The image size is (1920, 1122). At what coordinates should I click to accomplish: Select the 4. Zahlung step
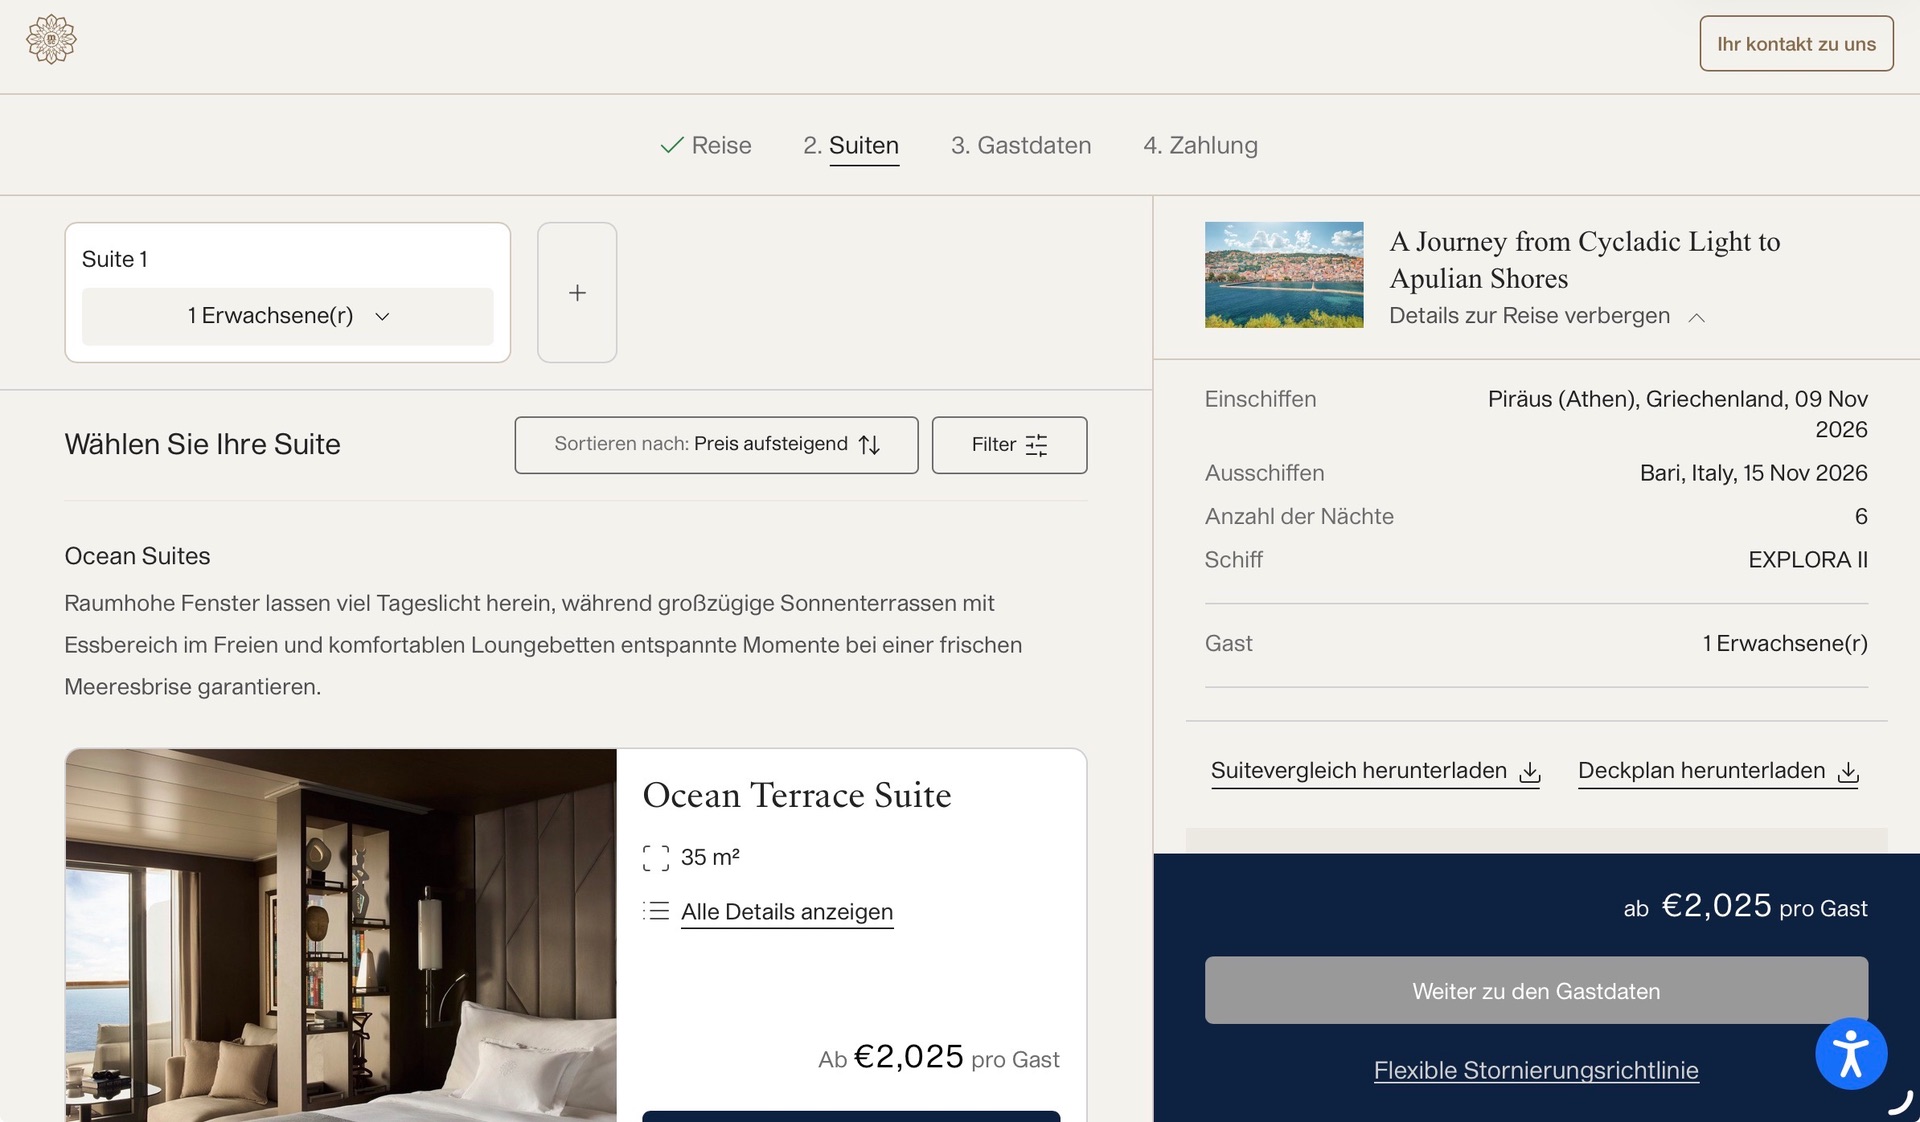tap(1200, 146)
